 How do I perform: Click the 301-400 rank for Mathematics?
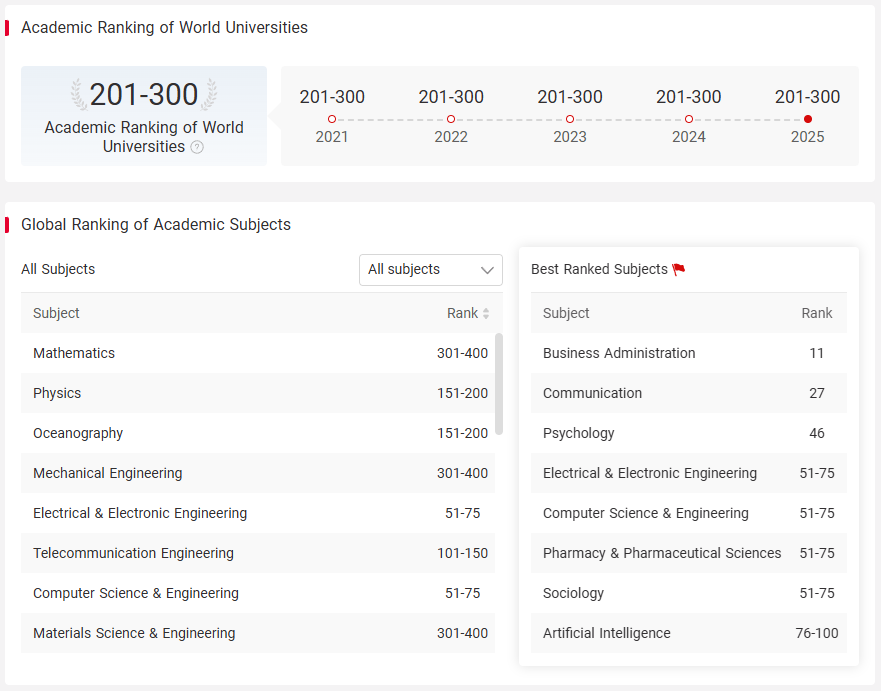pyautogui.click(x=462, y=353)
